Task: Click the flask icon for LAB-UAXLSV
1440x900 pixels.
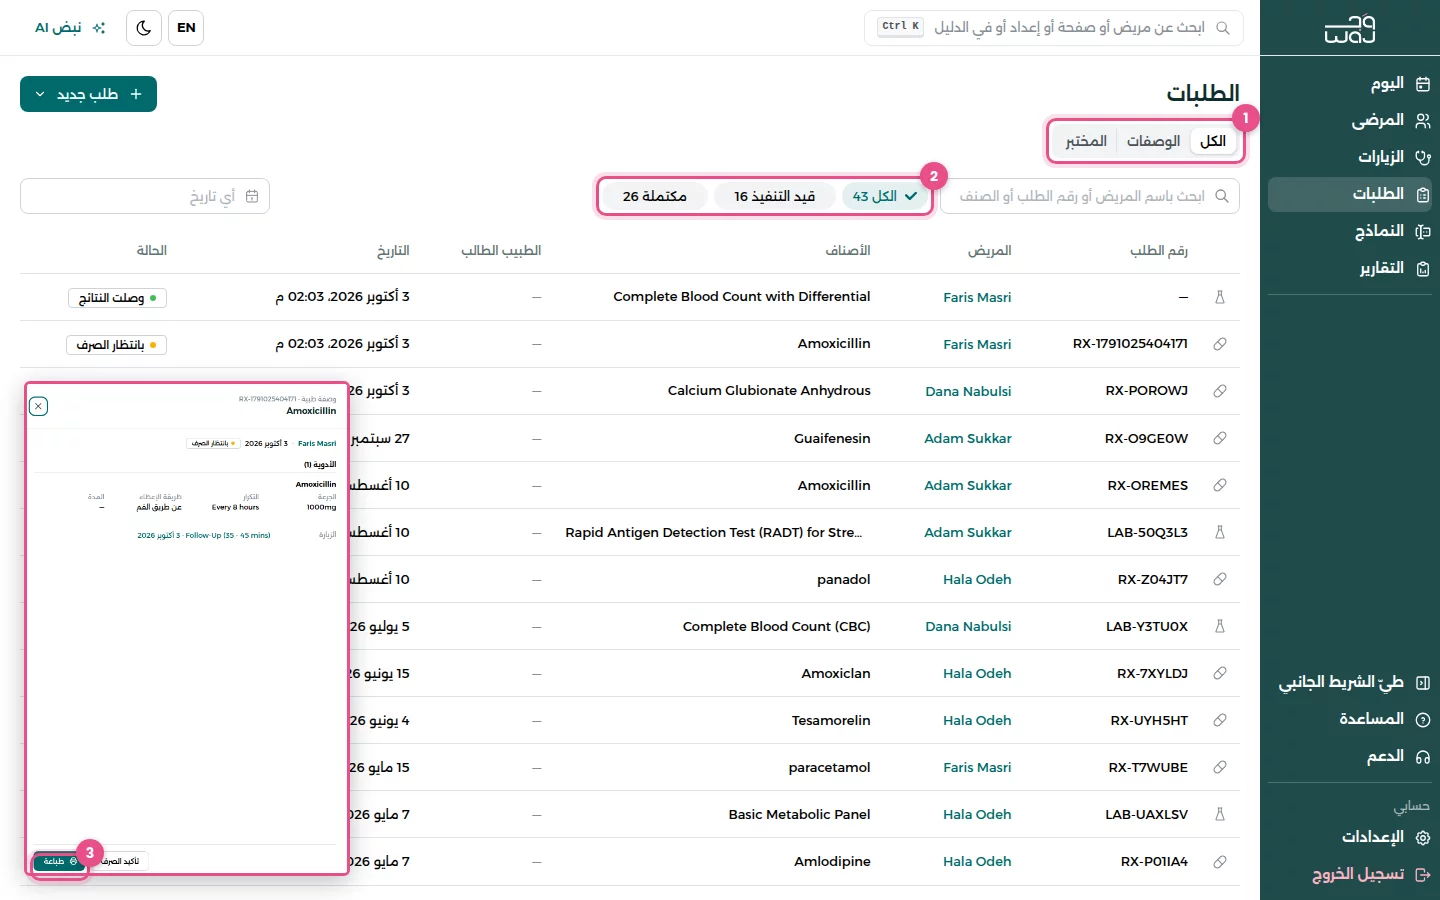Action: pos(1220,814)
